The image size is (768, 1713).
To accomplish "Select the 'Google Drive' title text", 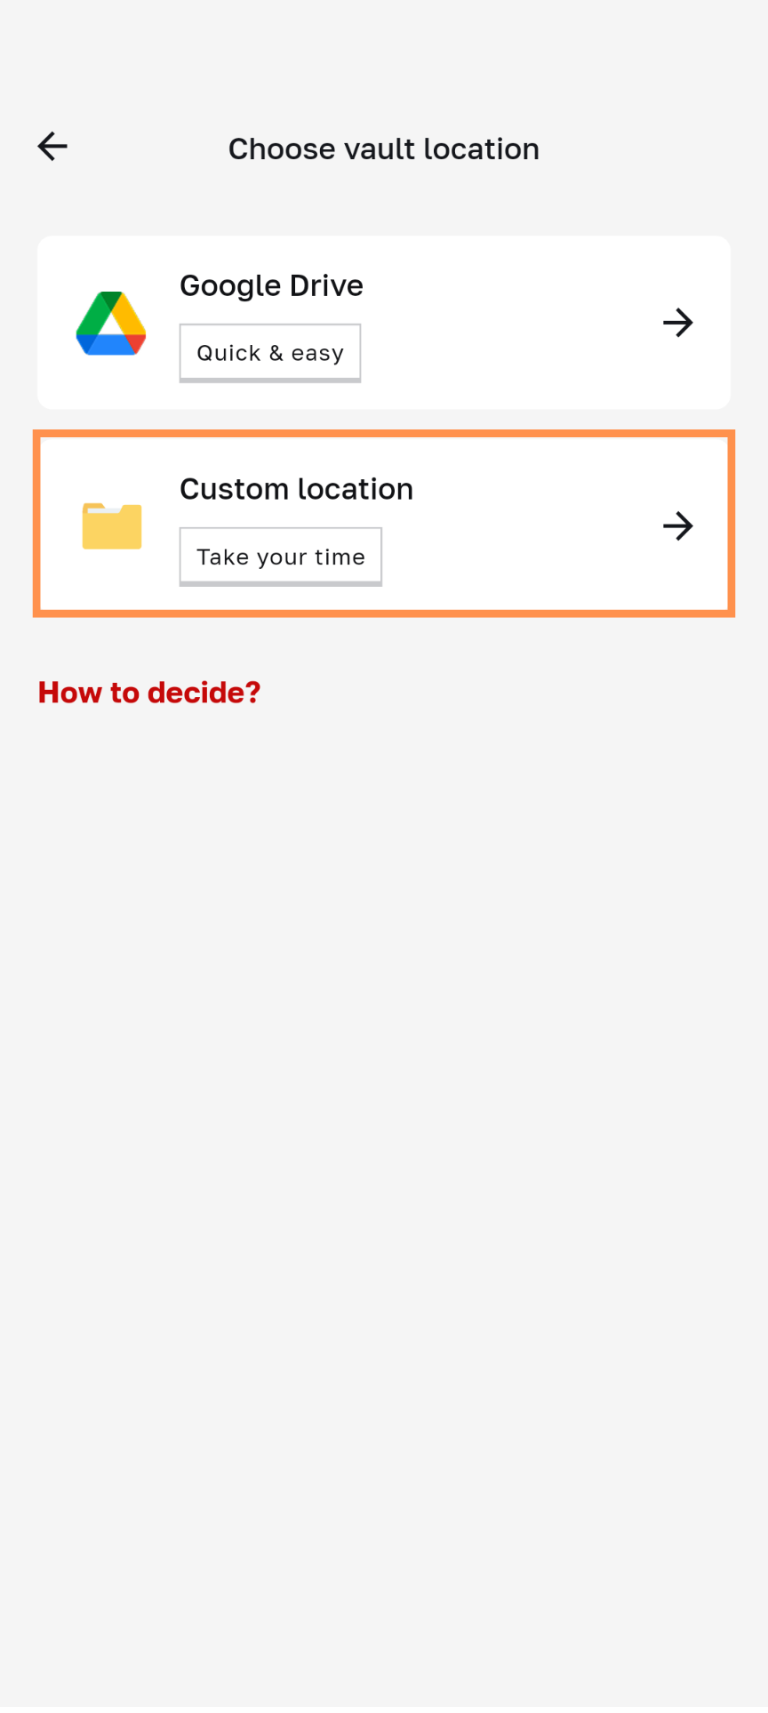I will click(271, 286).
